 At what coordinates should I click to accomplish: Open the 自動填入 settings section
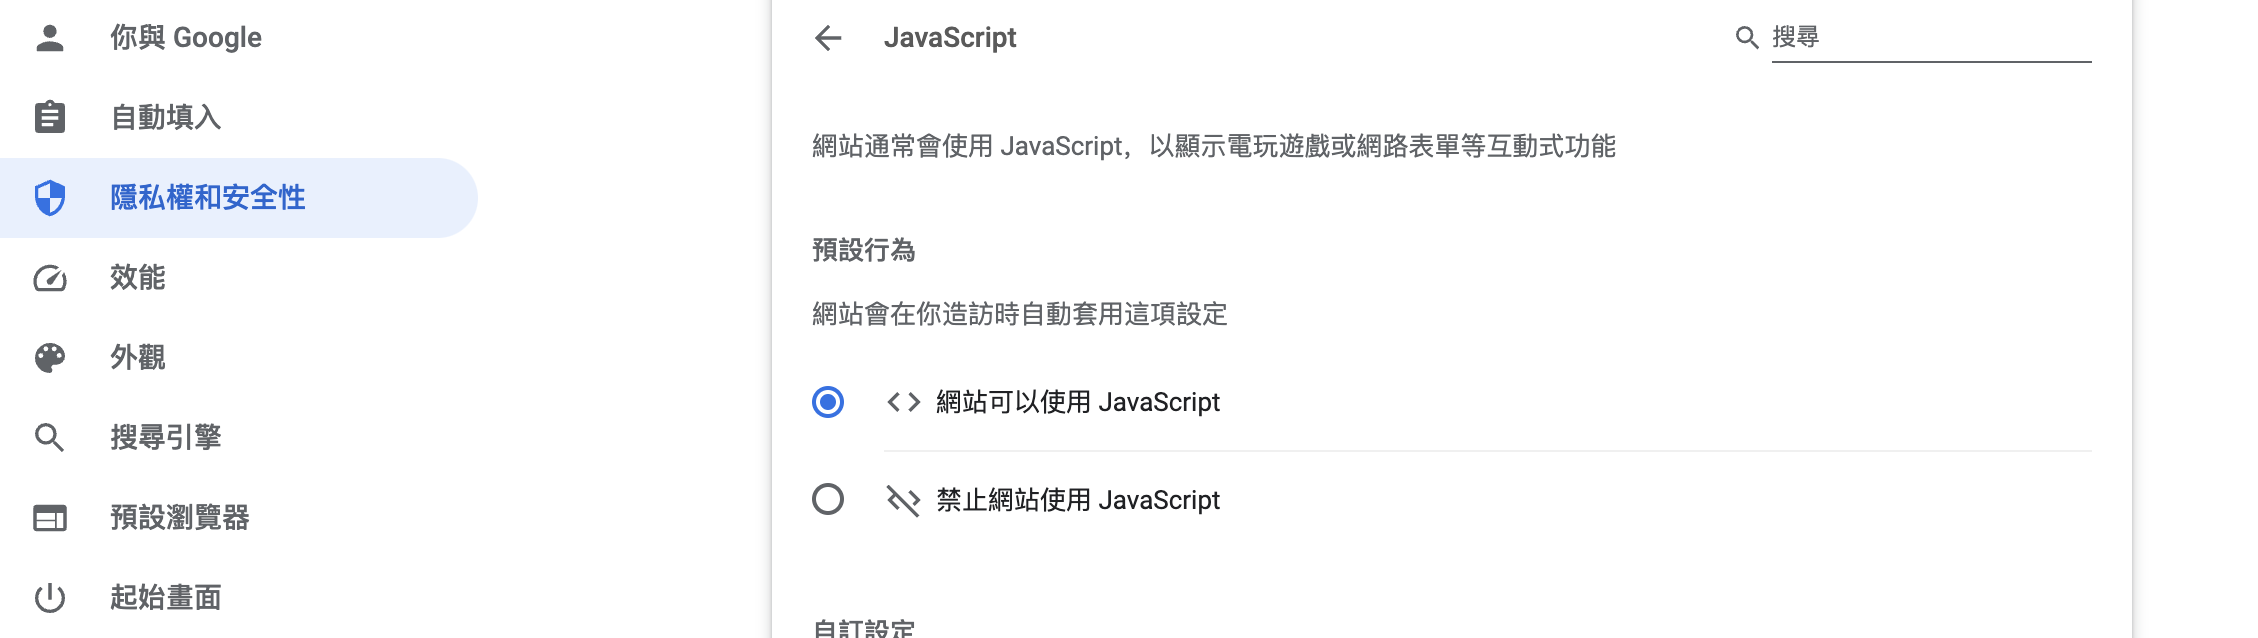point(166,118)
